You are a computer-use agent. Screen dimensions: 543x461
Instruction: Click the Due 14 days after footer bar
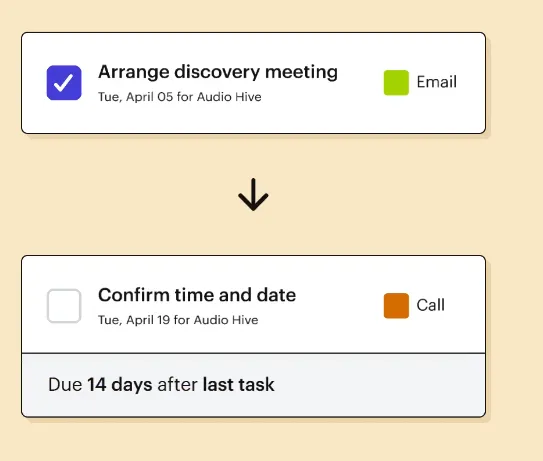[x=253, y=385]
